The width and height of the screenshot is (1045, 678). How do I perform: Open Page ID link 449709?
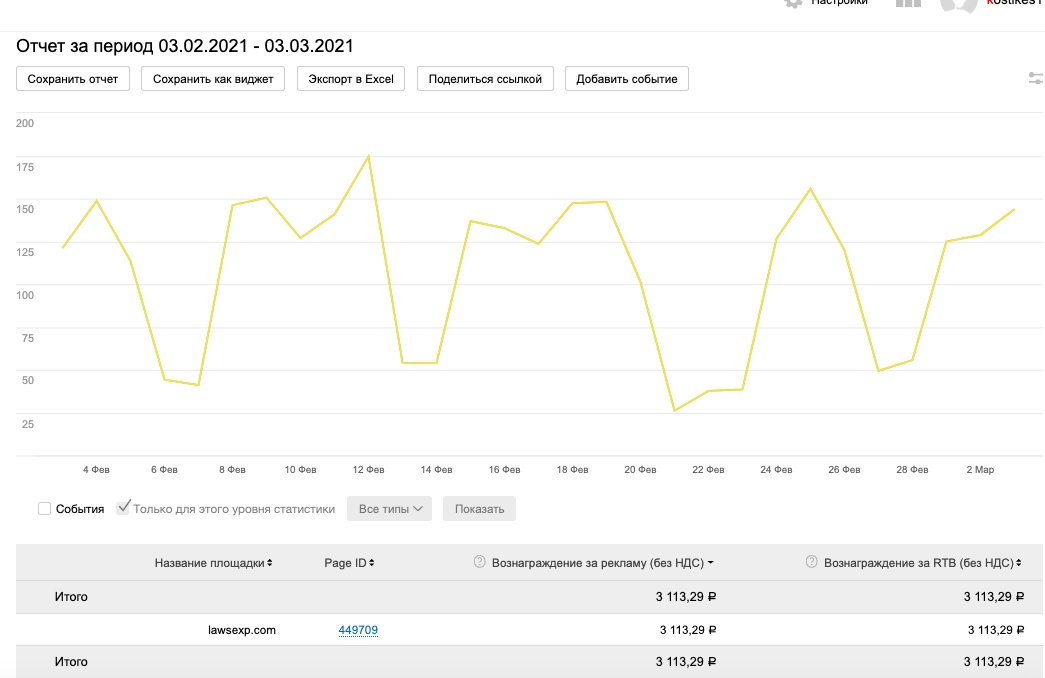tap(358, 630)
